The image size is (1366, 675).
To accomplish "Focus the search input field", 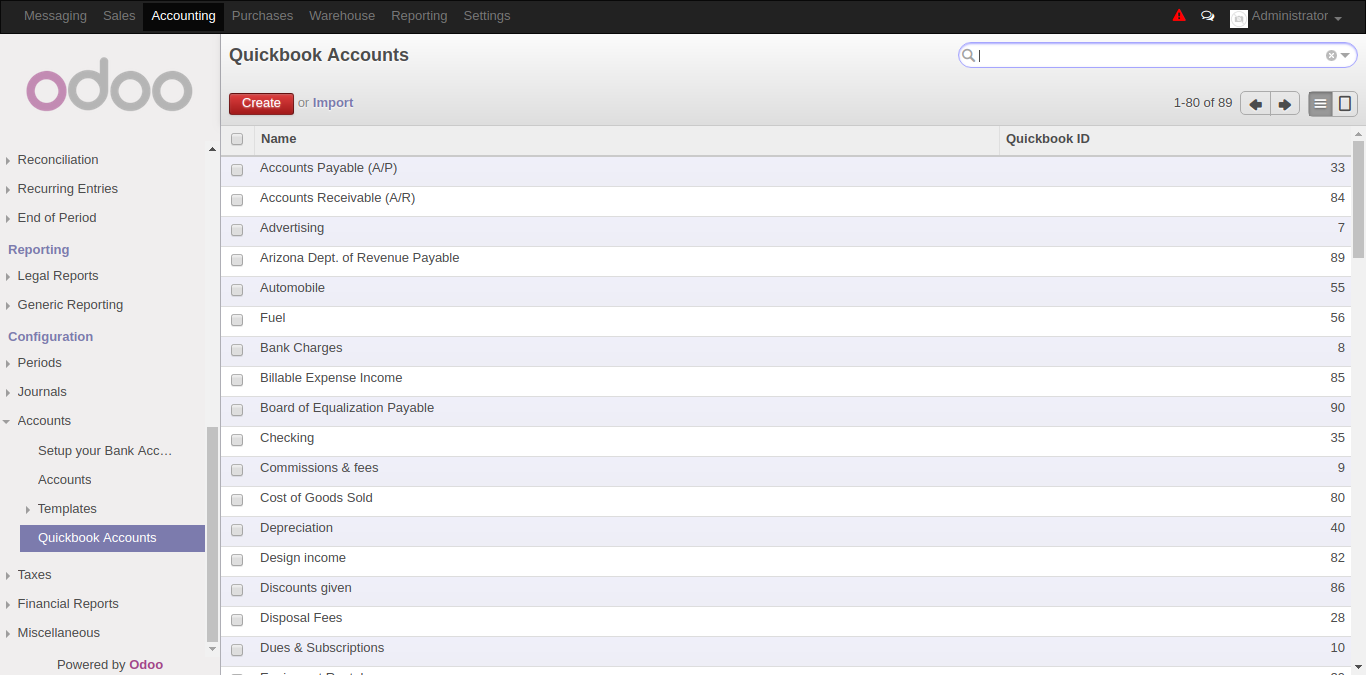I will (x=1150, y=56).
